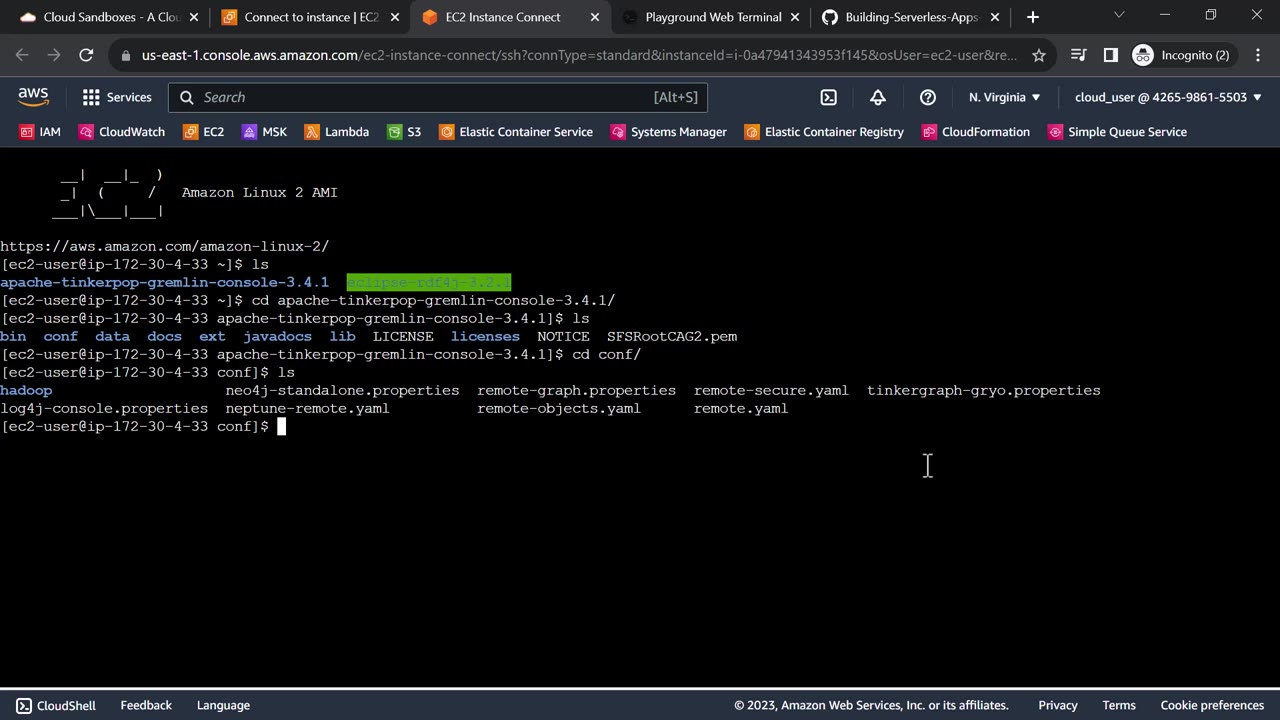Reload the page using refresh icon
This screenshot has width=1280, height=720.
(x=86, y=55)
